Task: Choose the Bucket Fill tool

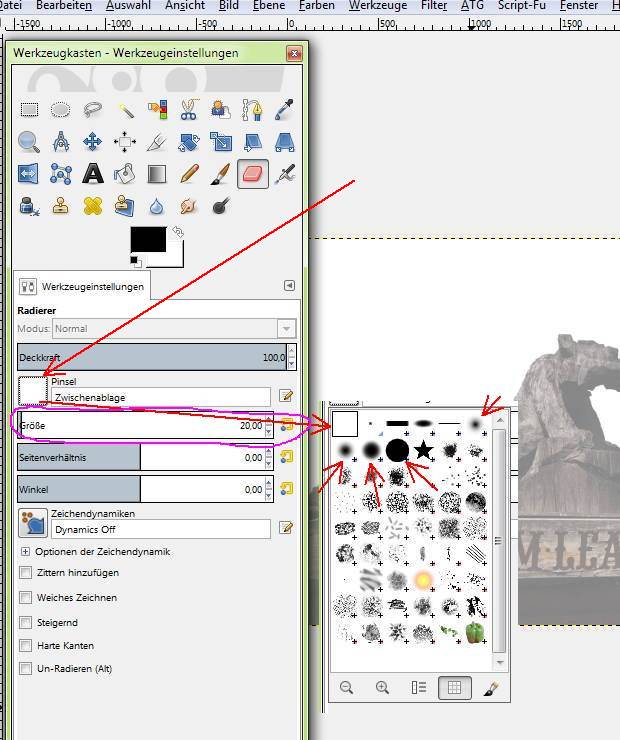Action: pos(125,174)
